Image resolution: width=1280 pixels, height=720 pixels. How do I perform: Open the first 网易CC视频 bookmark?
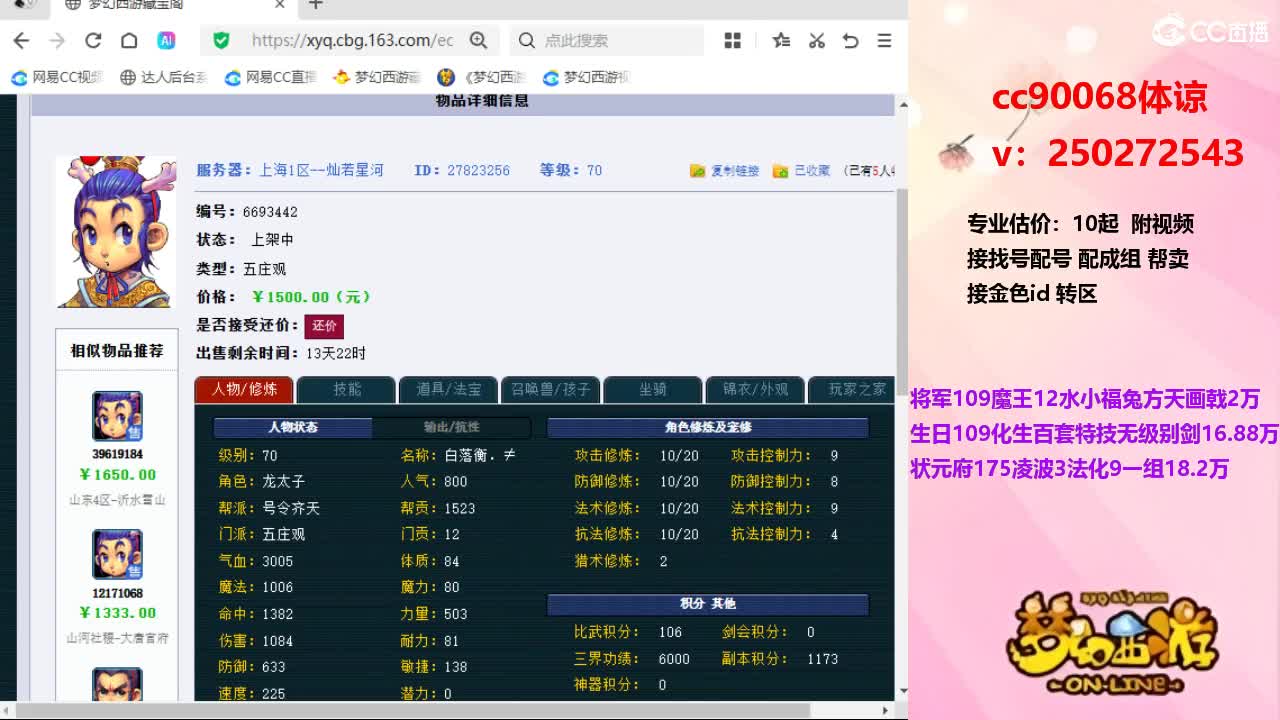pos(57,77)
